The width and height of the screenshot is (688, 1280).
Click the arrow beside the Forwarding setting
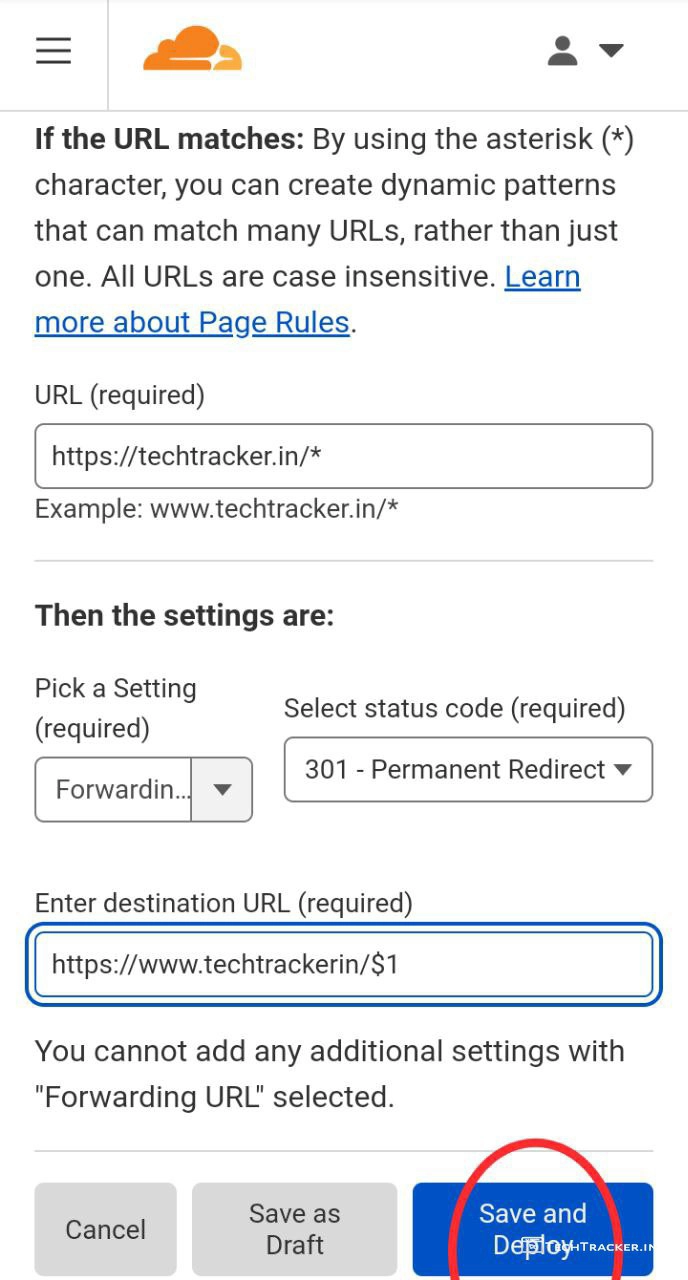(x=222, y=789)
